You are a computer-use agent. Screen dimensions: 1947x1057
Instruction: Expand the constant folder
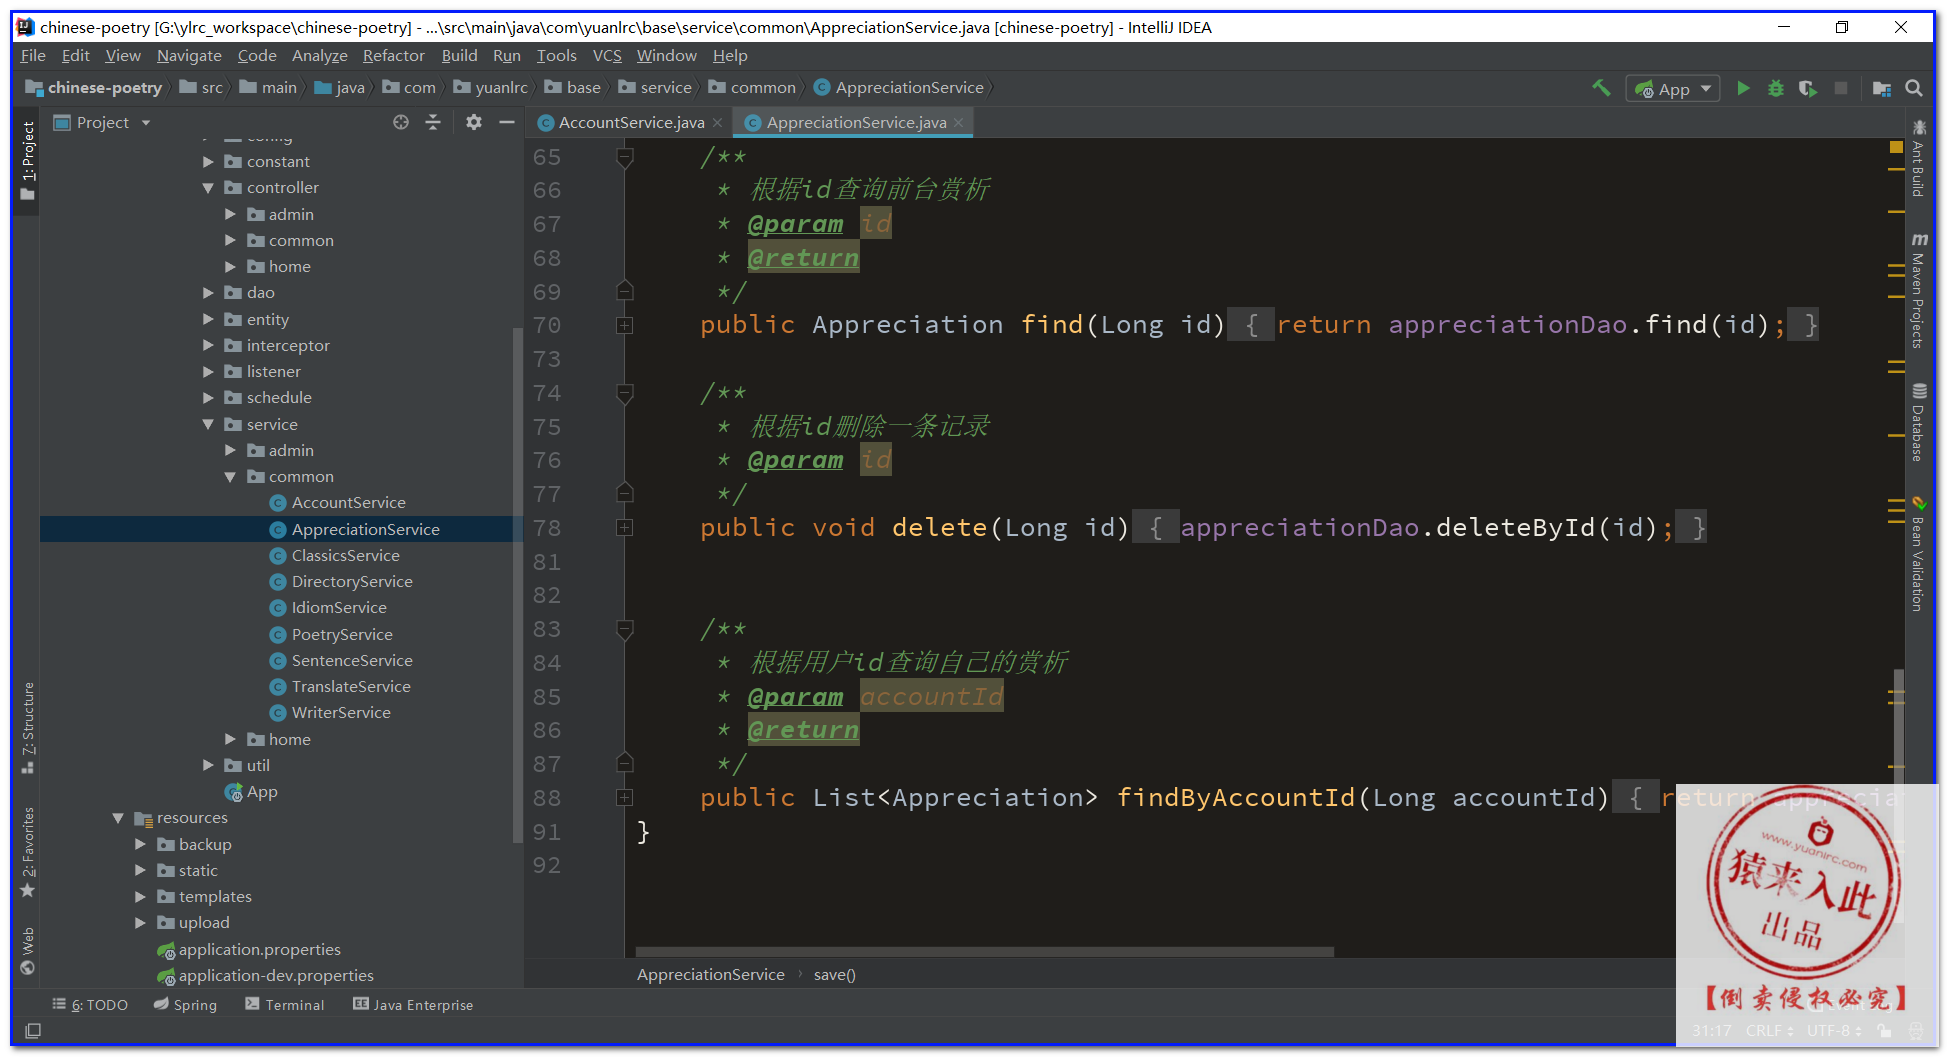pos(208,162)
